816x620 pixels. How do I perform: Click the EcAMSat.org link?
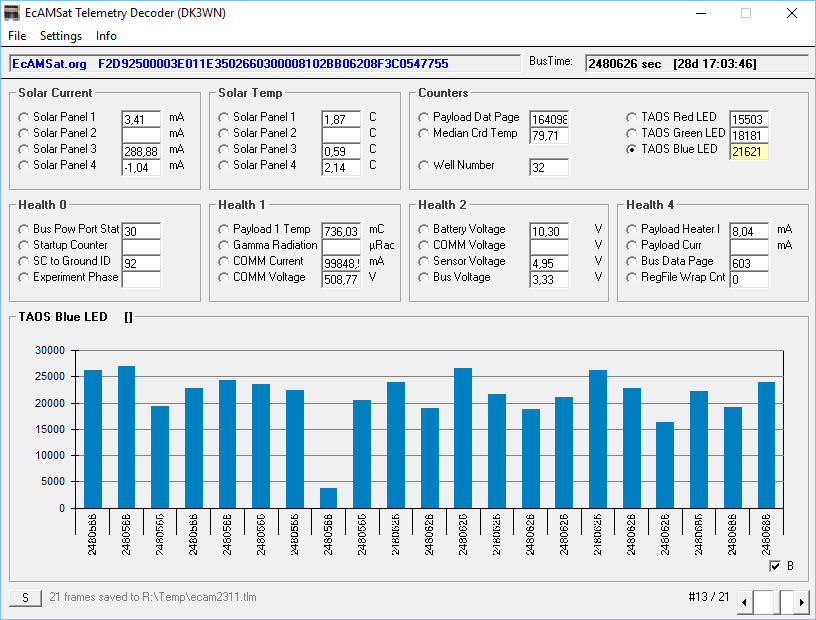48,64
